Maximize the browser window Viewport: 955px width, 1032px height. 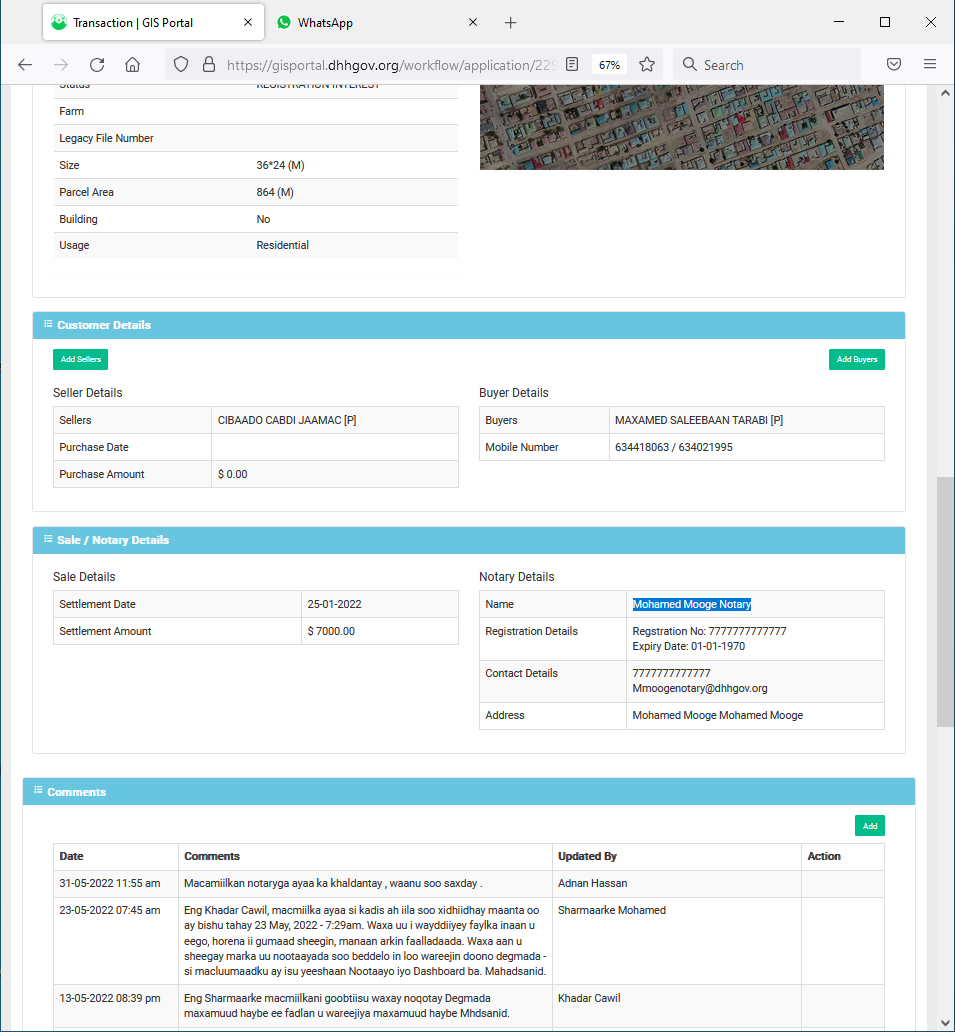tap(885, 22)
